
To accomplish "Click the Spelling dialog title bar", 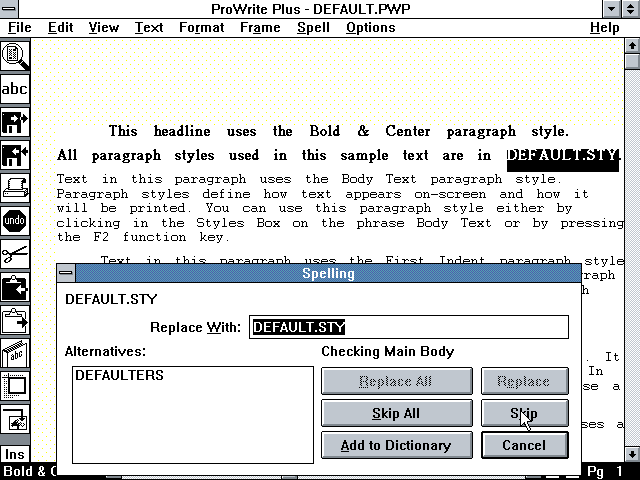I will [x=328, y=273].
